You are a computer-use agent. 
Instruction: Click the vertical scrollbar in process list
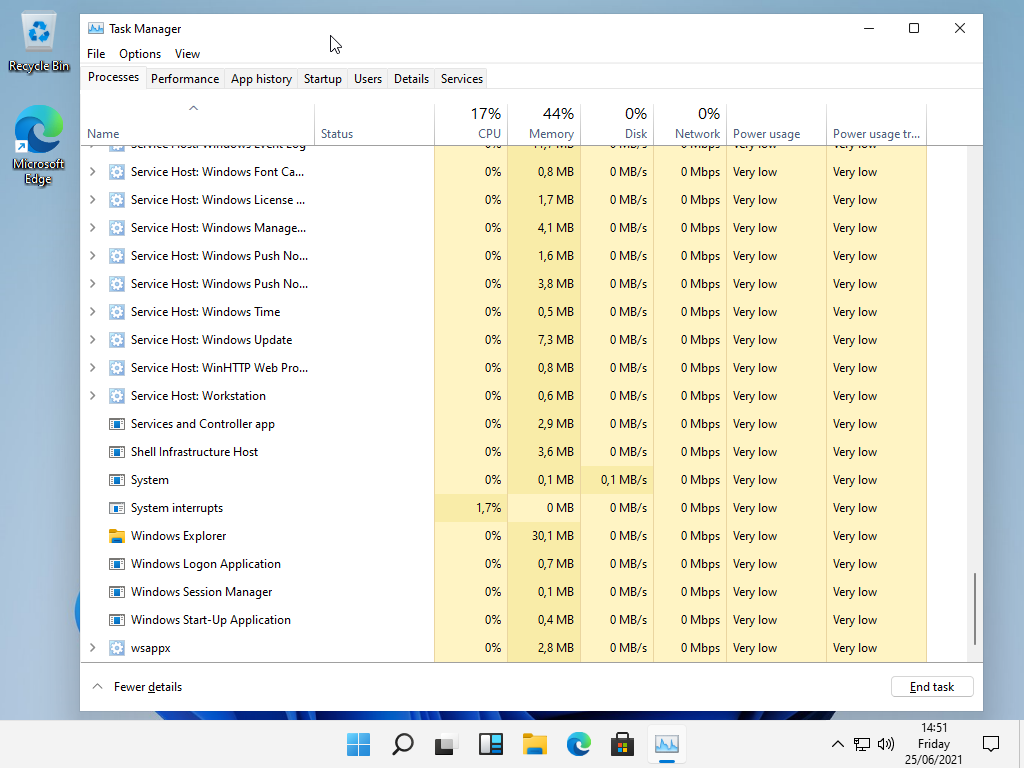(975, 608)
